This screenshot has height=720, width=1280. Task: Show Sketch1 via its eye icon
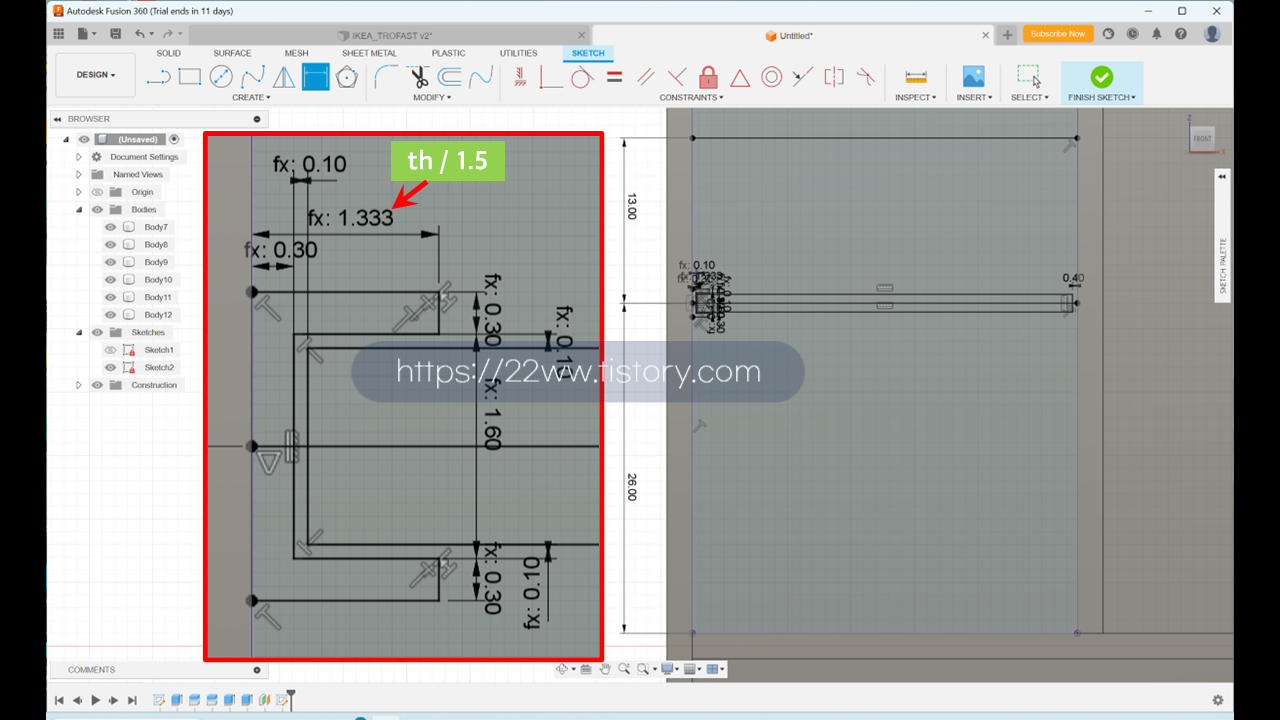pos(111,350)
